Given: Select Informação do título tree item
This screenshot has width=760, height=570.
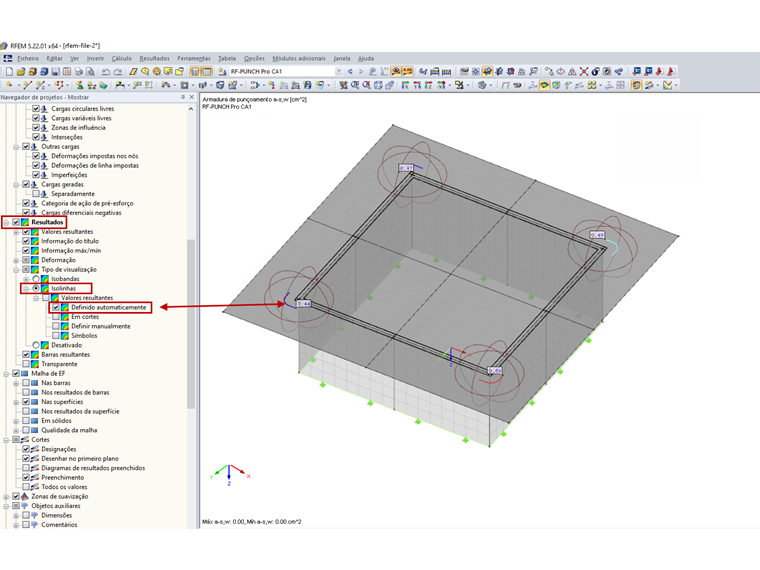Looking at the screenshot, I should [x=70, y=241].
